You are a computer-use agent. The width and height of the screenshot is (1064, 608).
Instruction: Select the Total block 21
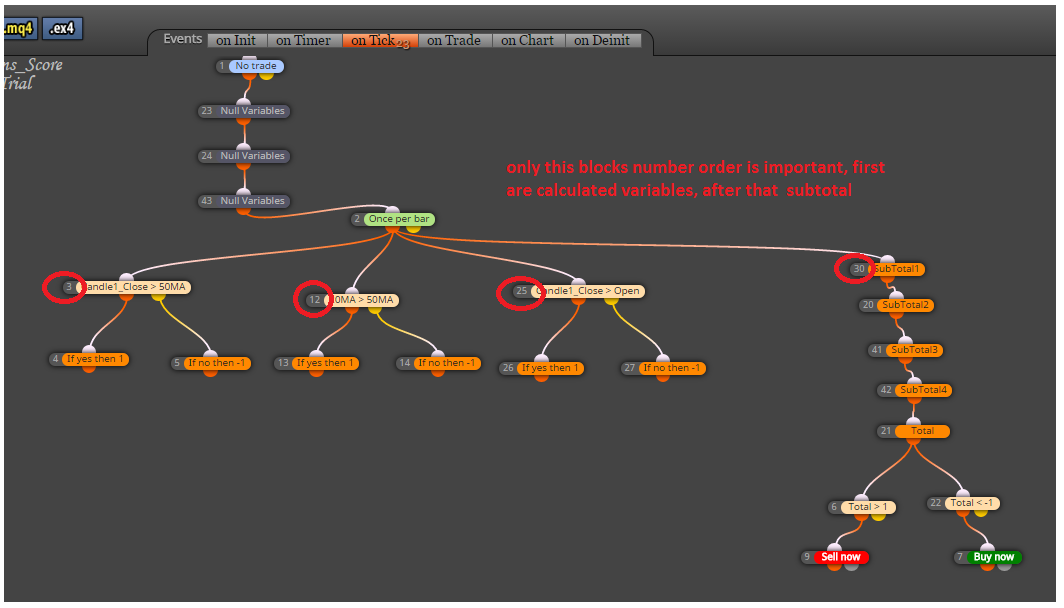(922, 431)
